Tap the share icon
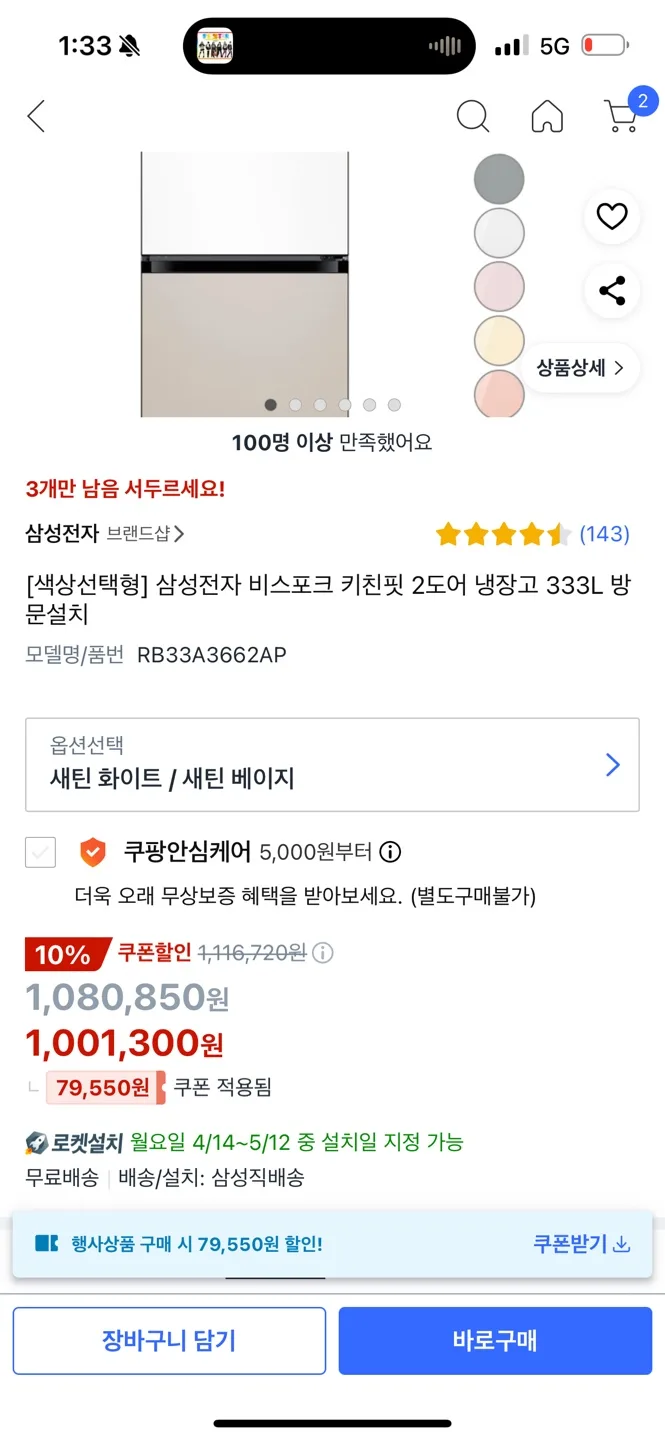Image resolution: width=665 pixels, height=1440 pixels. click(612, 291)
